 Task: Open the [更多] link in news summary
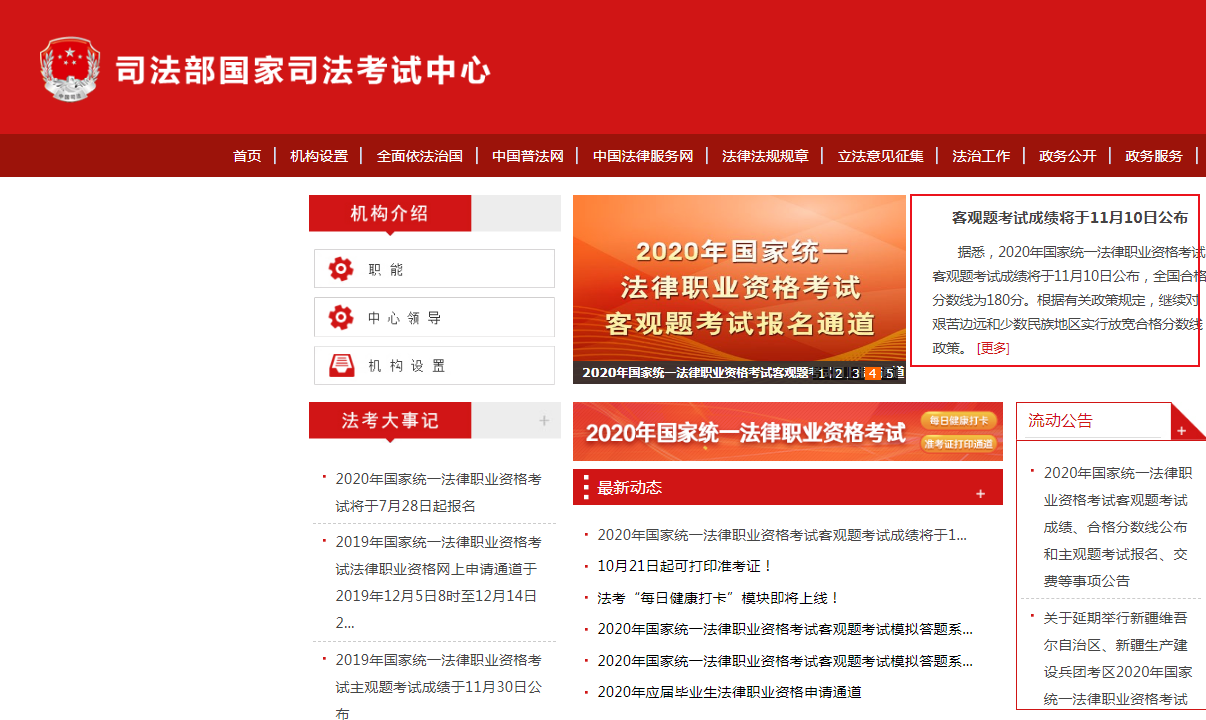(993, 348)
